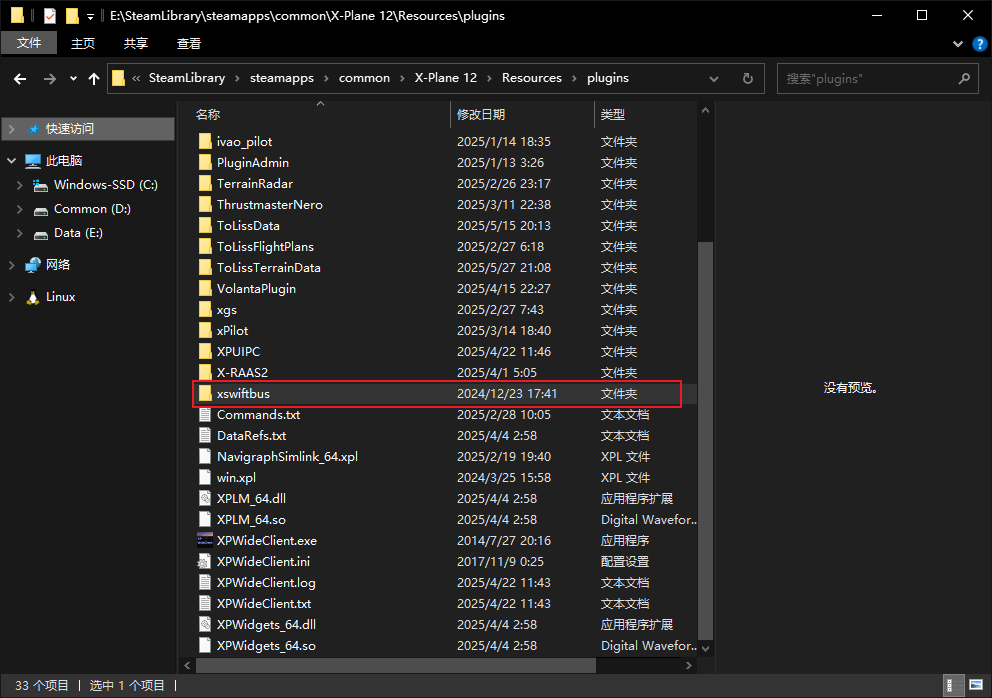Click the horizontal scrollbar in file list

pyautogui.click(x=395, y=664)
